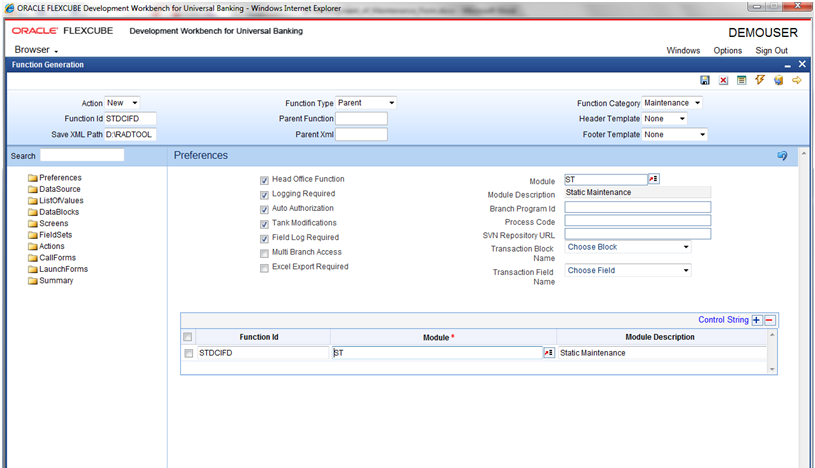Image resolution: width=815 pixels, height=468 pixels.
Task: Click the LaunchForms folder icon
Action: click(x=33, y=269)
